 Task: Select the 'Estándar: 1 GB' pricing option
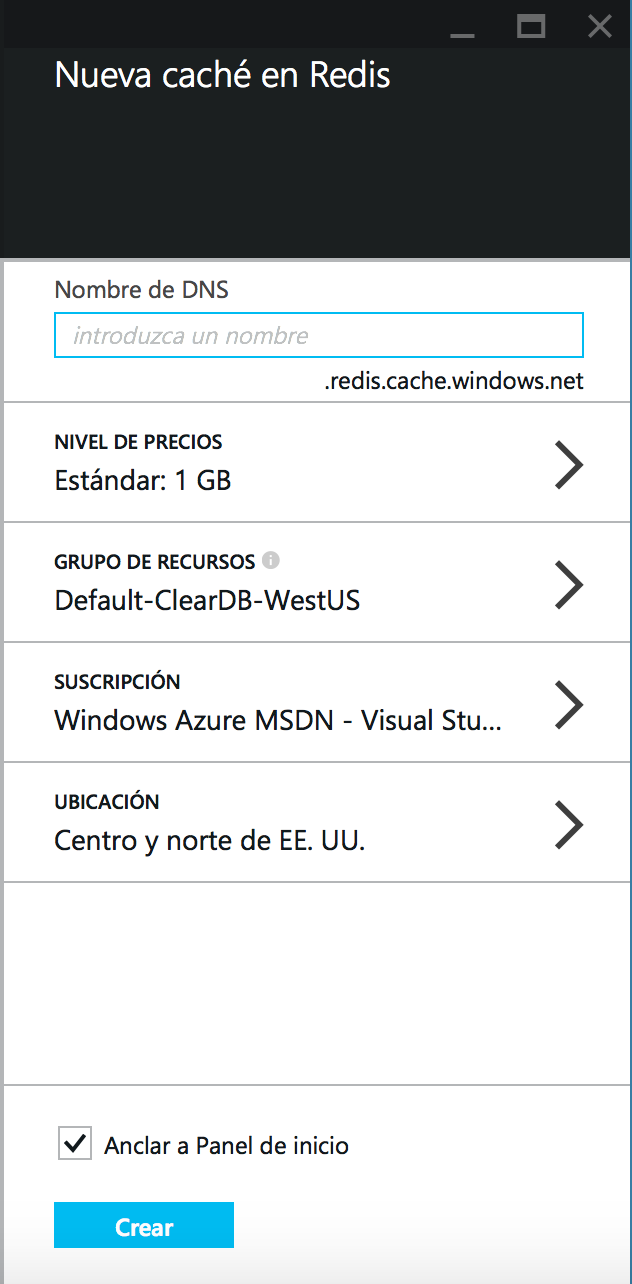[143, 481]
